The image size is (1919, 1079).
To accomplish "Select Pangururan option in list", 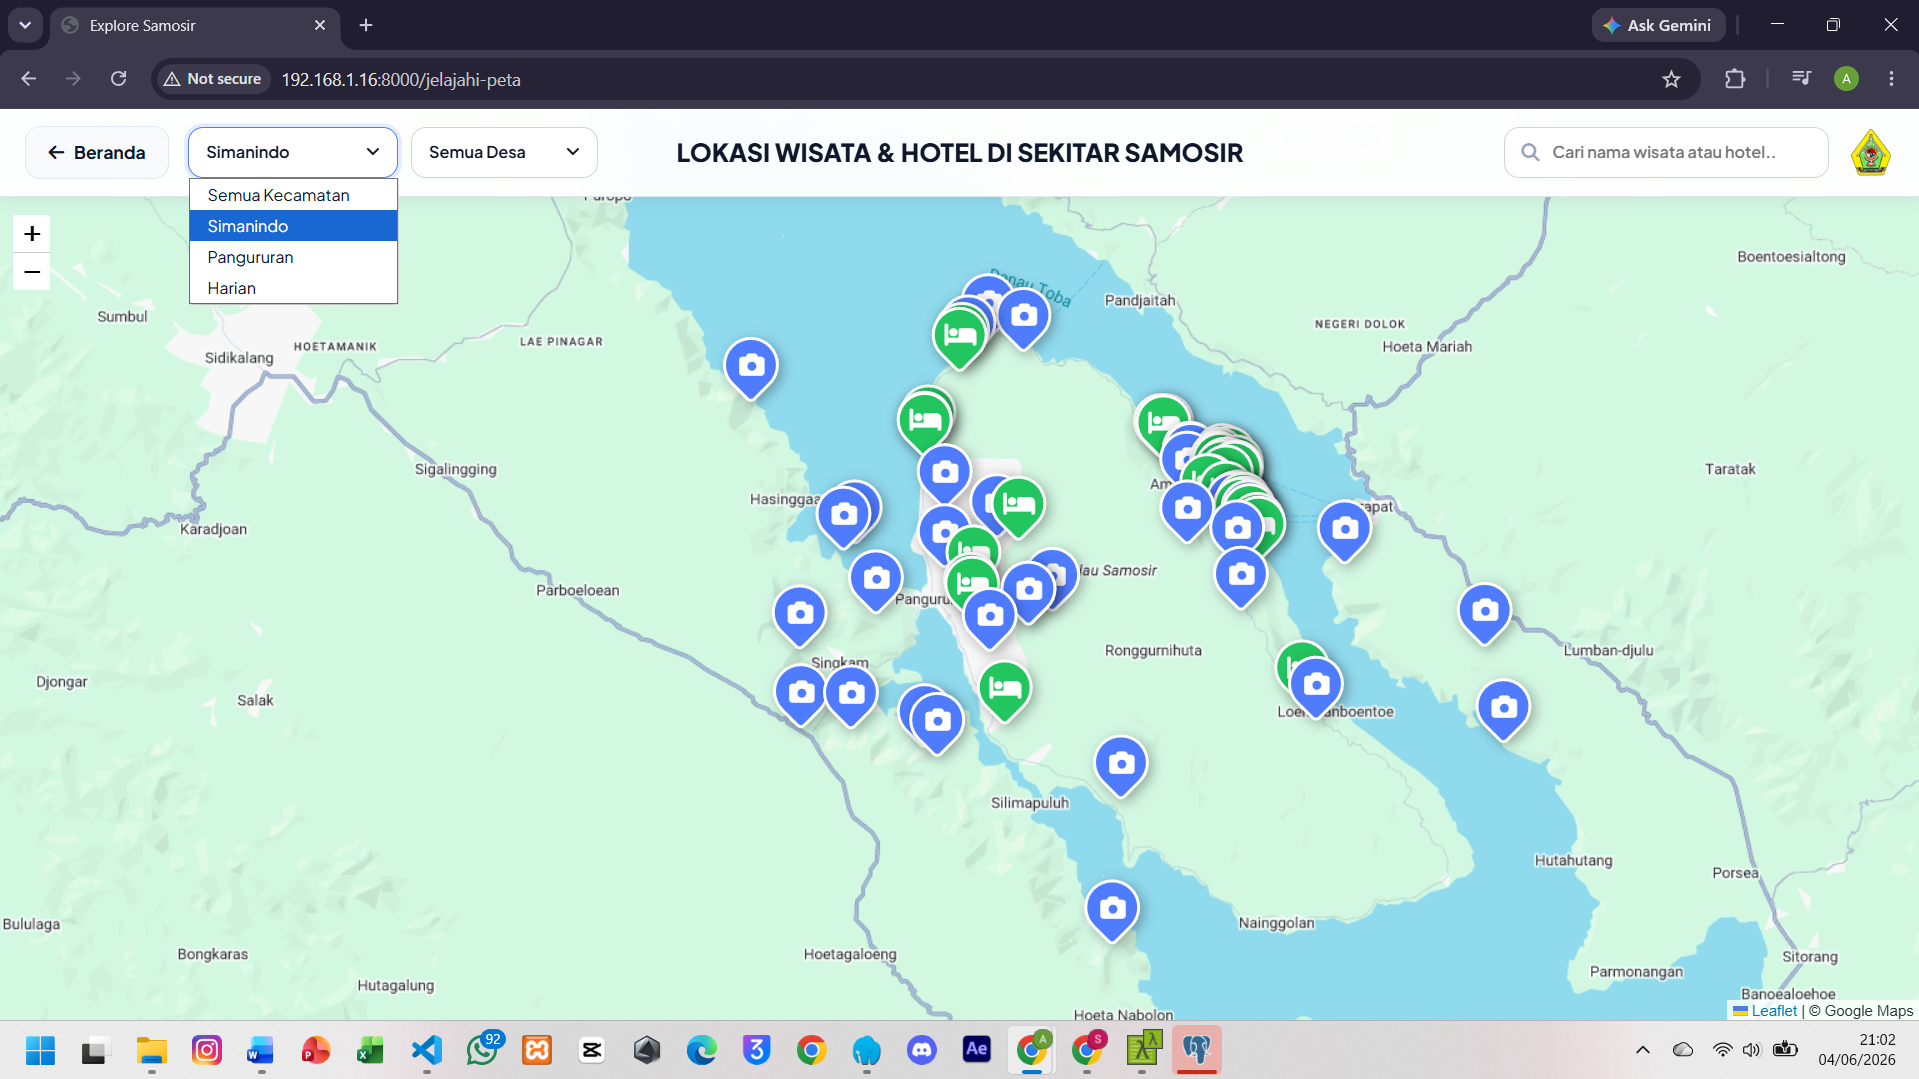I will point(293,257).
